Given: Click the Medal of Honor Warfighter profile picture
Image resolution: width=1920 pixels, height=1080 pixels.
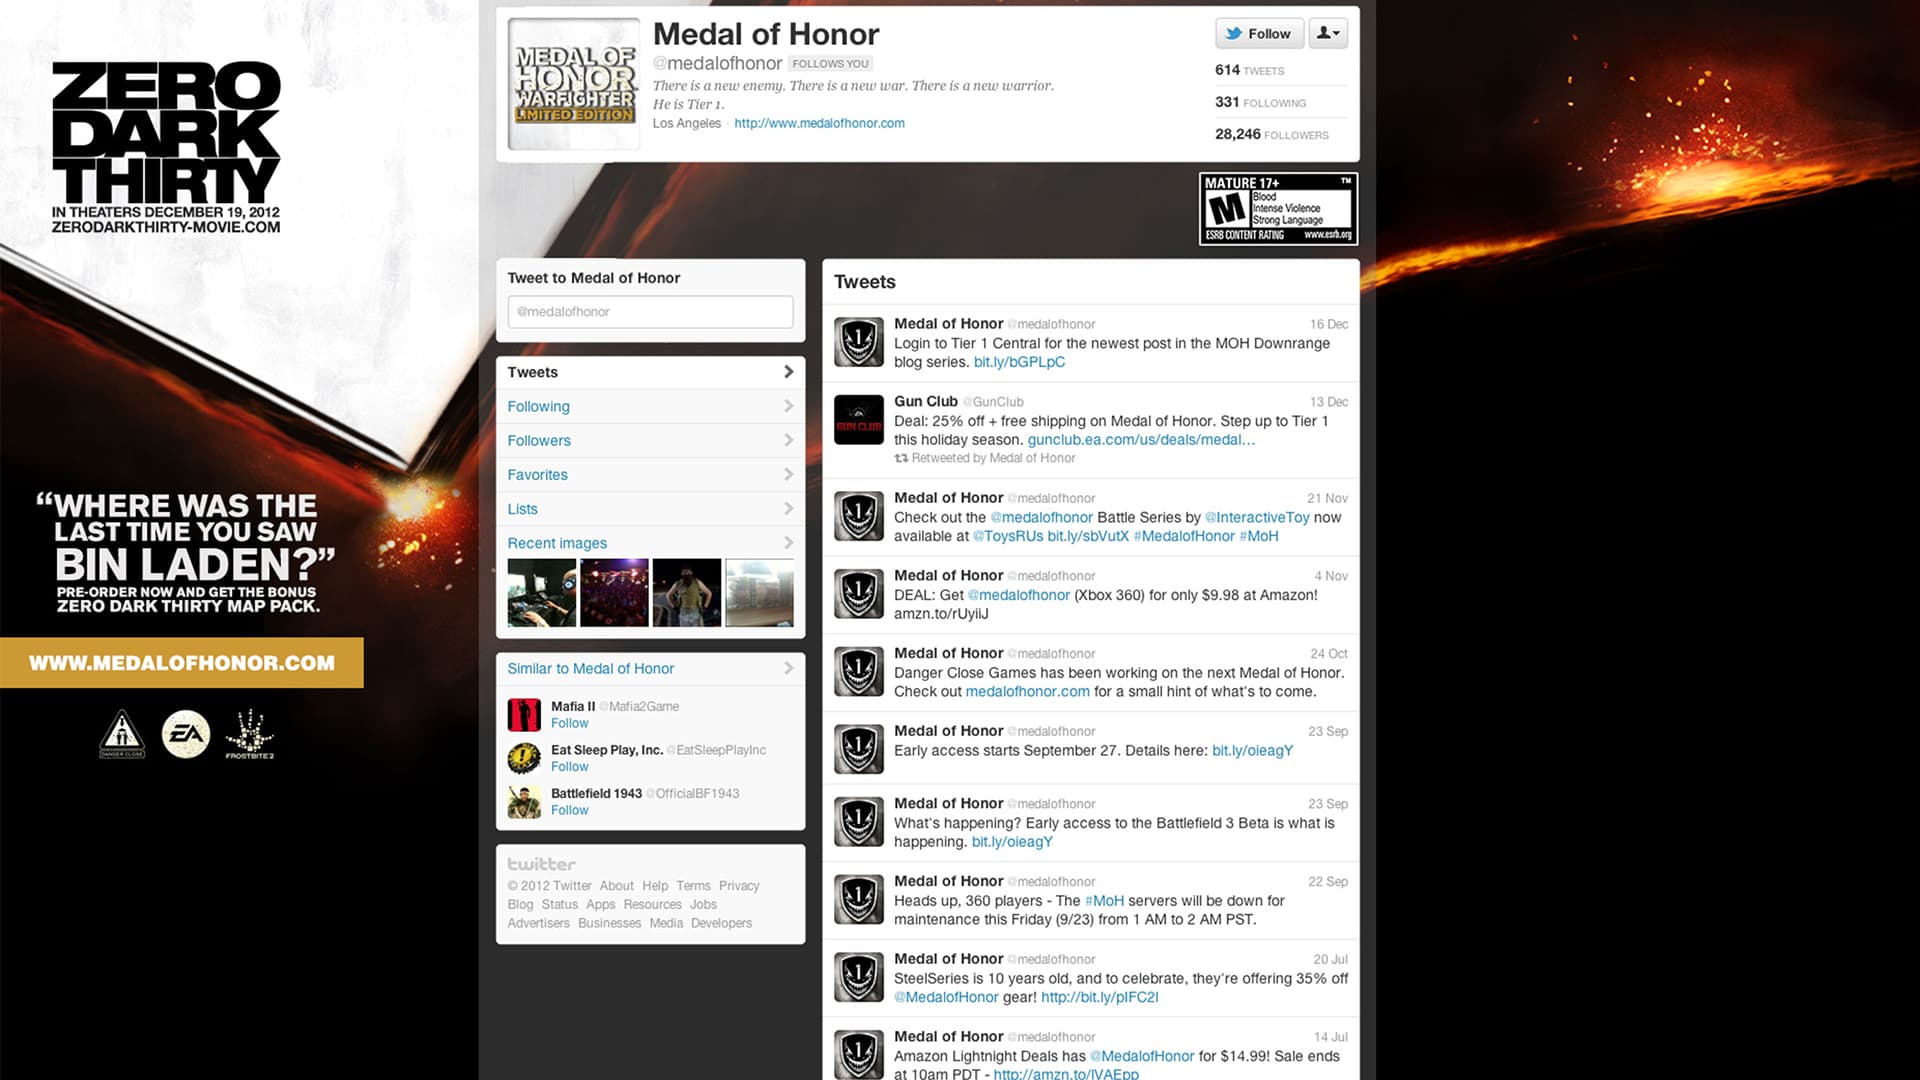Looking at the screenshot, I should pyautogui.click(x=574, y=84).
